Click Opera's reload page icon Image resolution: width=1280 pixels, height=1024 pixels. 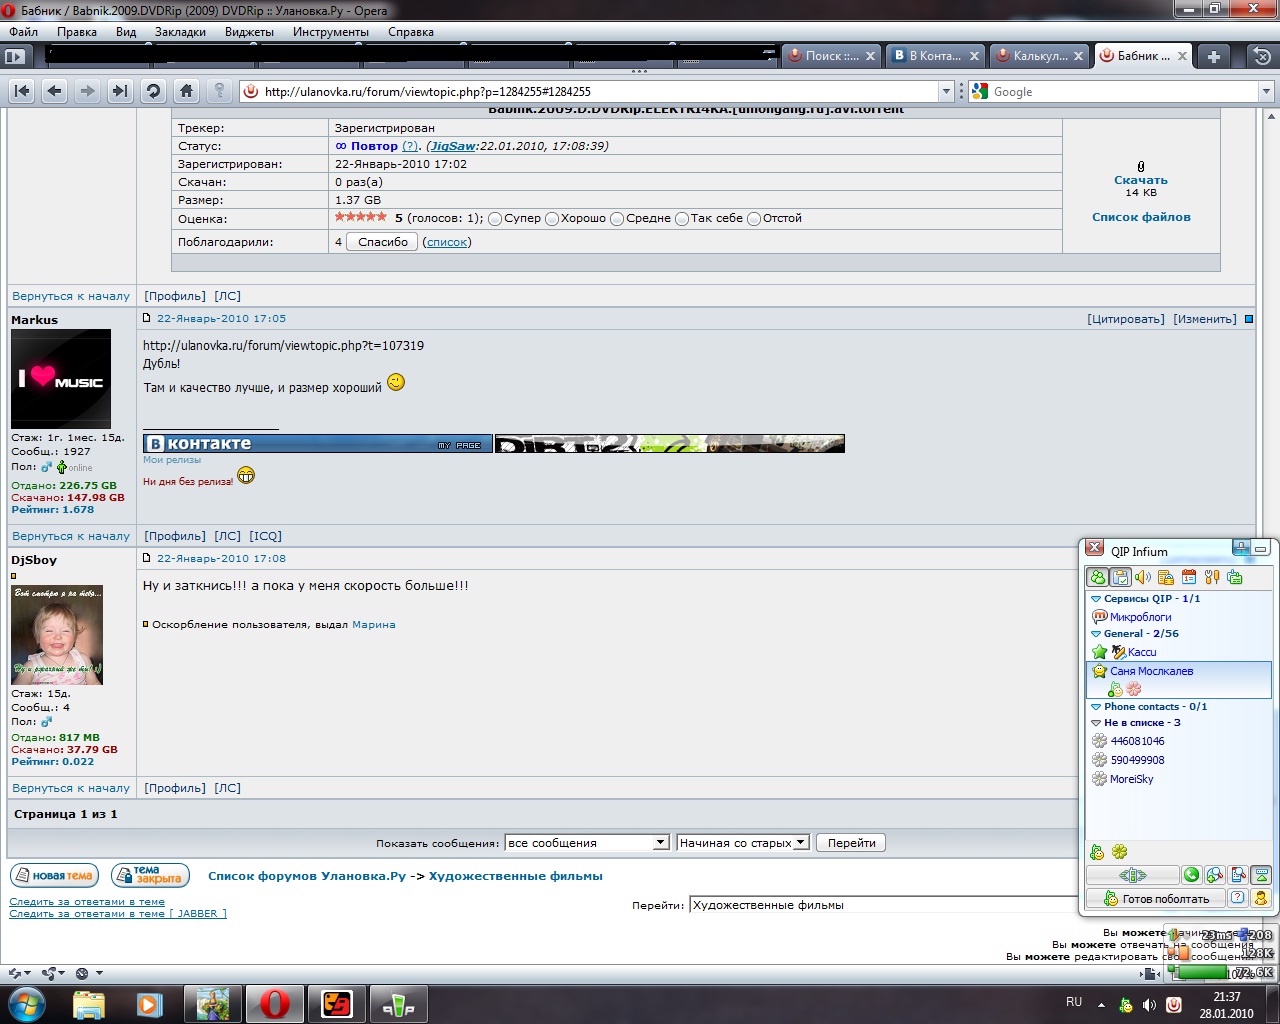tap(153, 91)
